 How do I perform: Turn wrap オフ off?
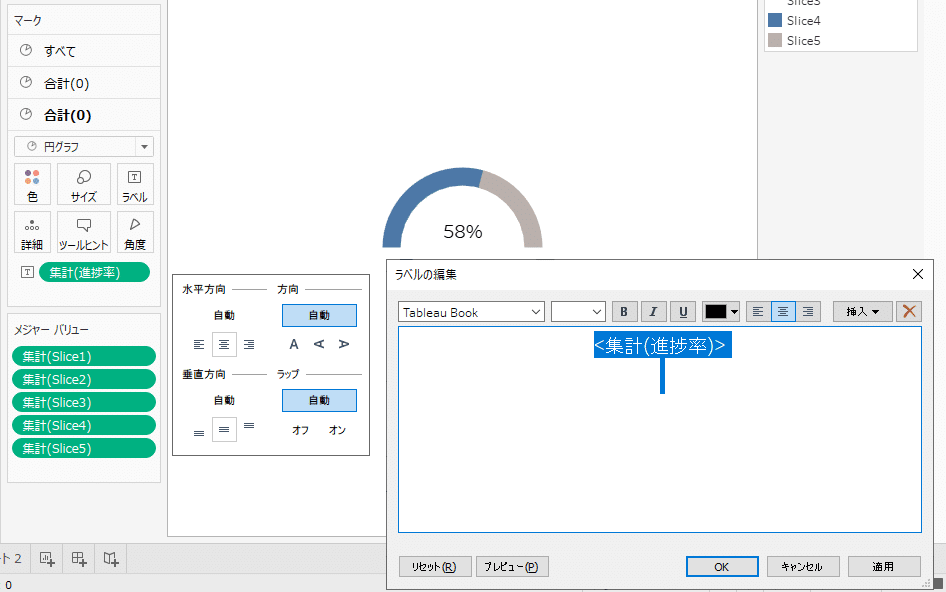[x=300, y=430]
